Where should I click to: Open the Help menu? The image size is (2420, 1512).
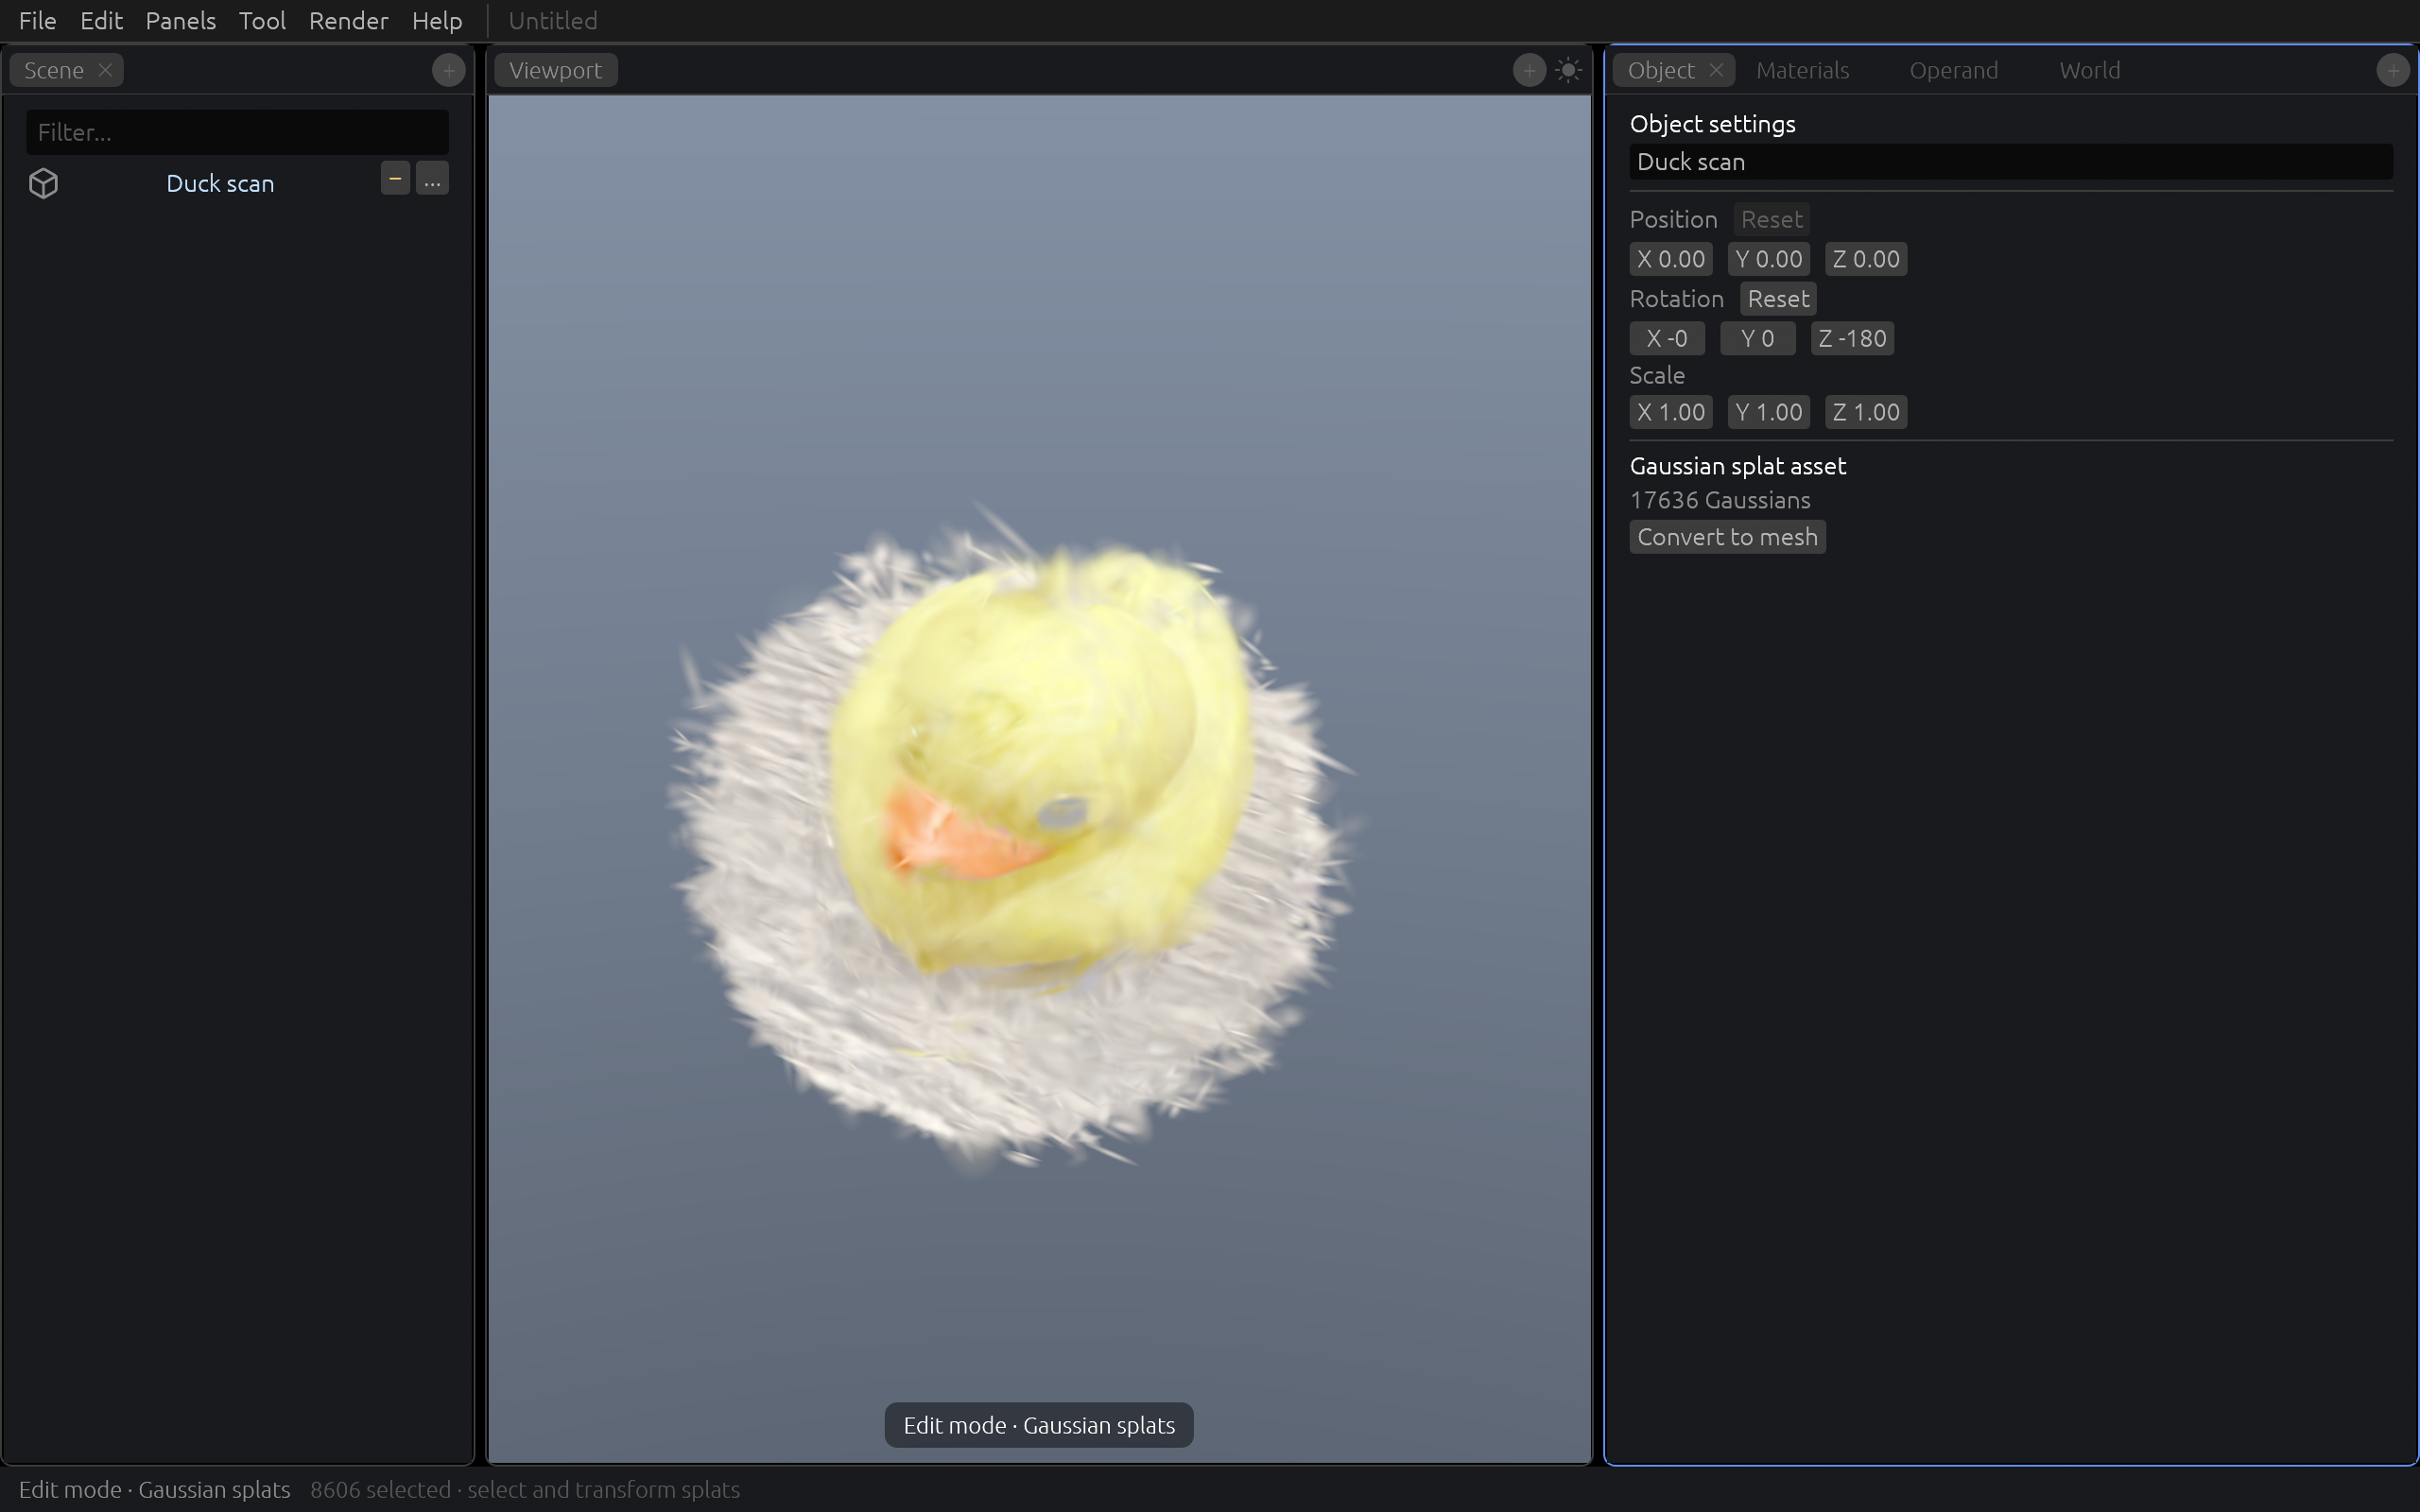pos(437,21)
